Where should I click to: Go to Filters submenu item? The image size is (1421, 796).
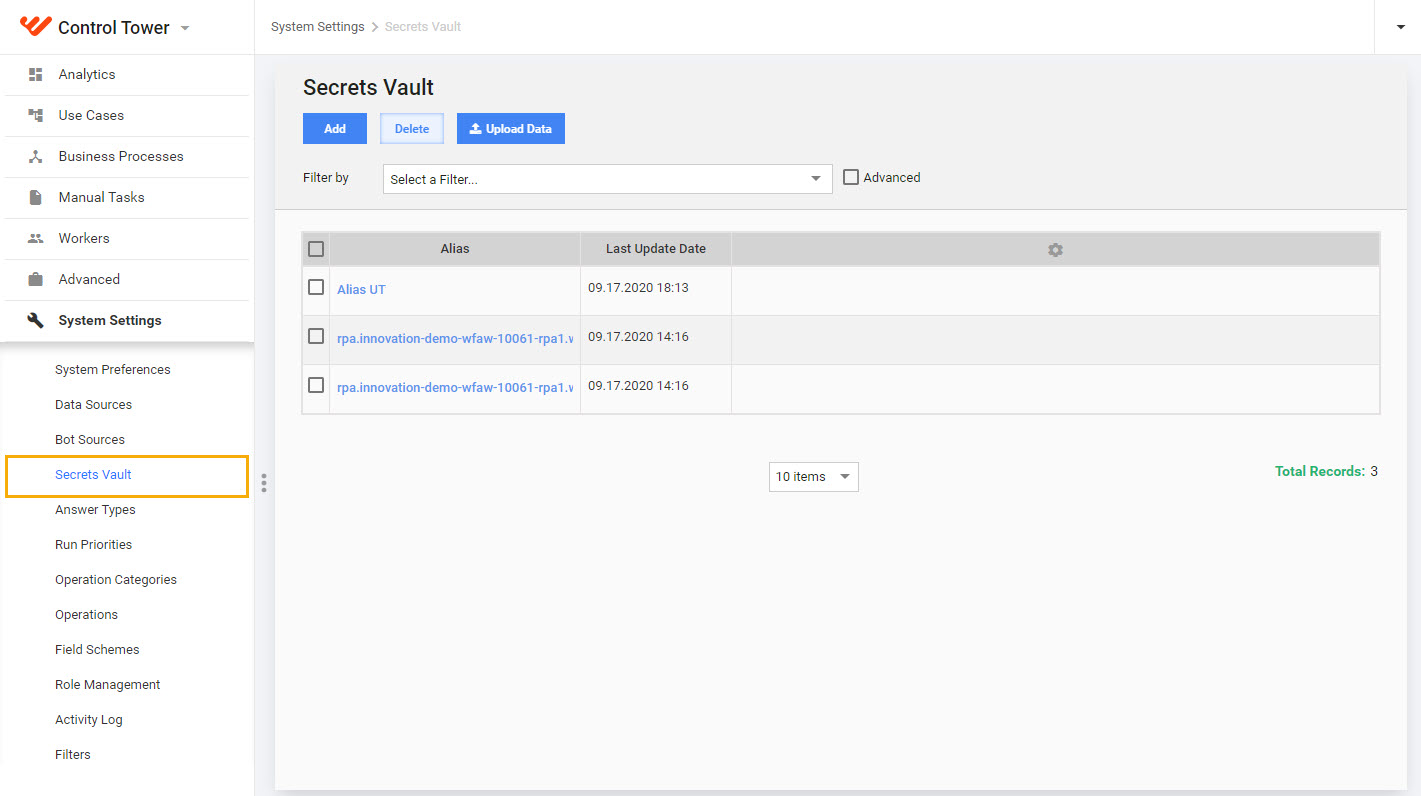73,755
